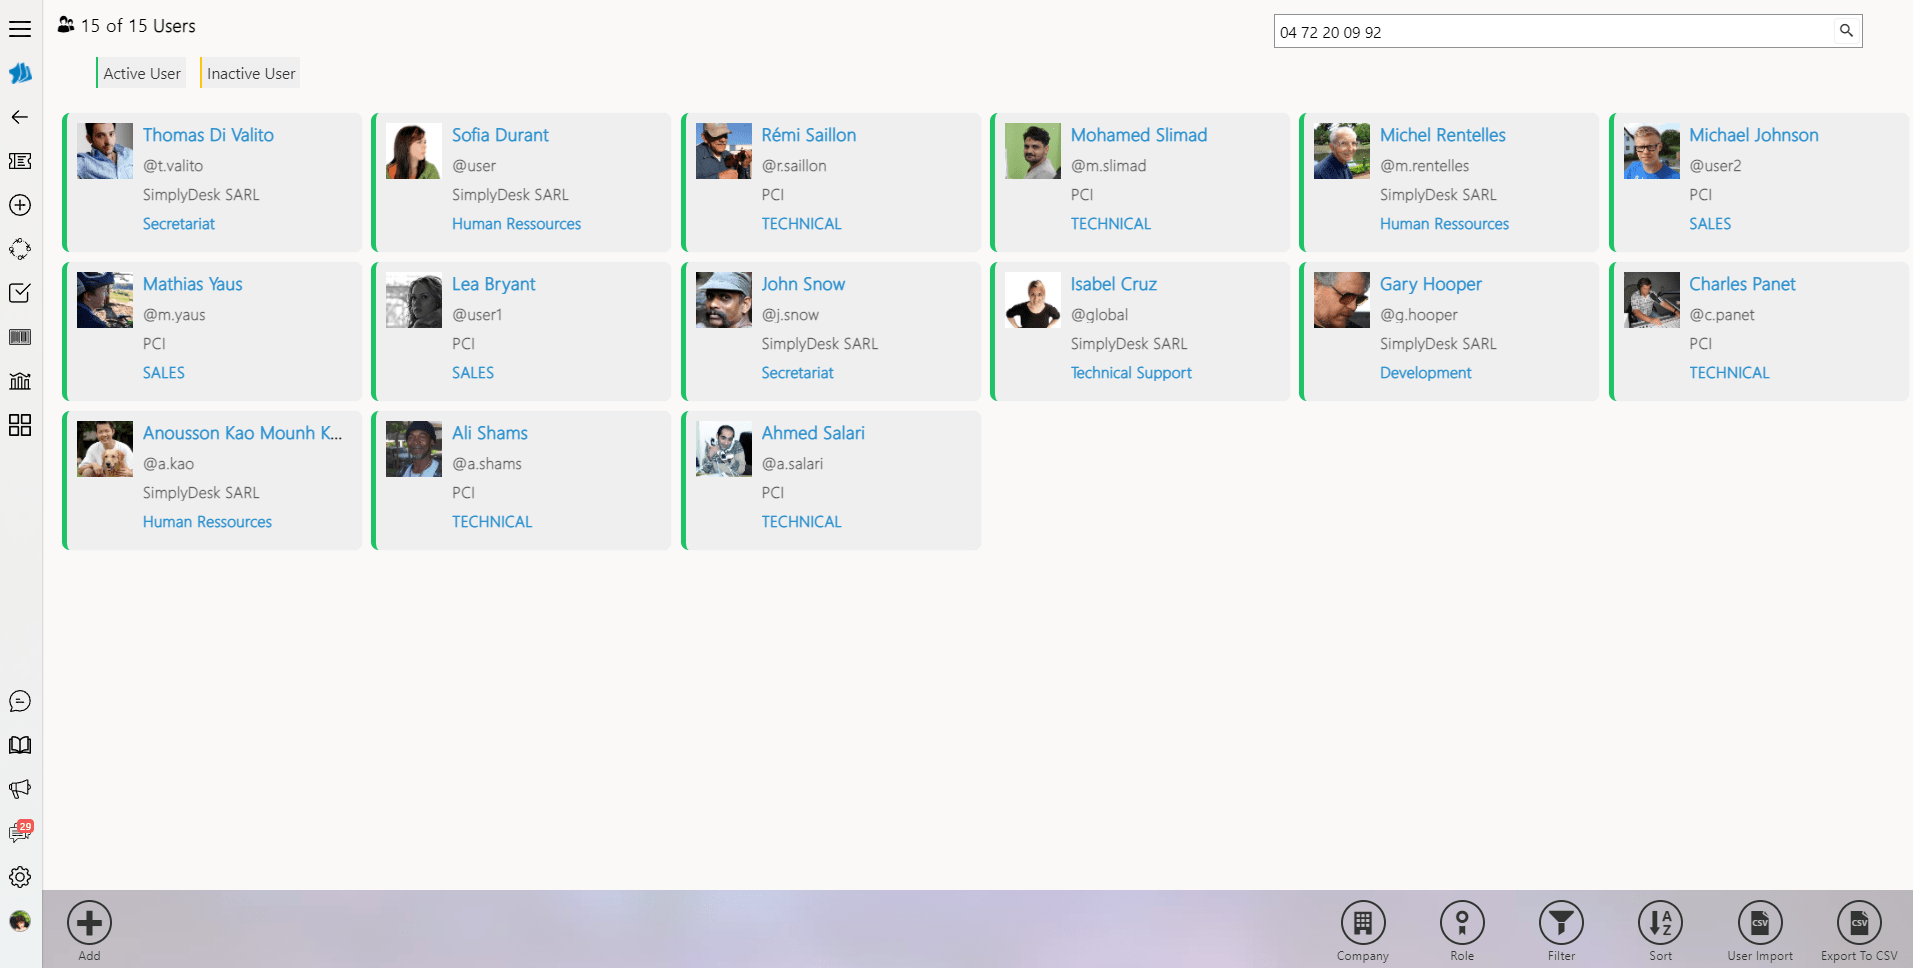The width and height of the screenshot is (1913, 968).
Task: Open the barcode inventory icon in sidebar
Action: point(20,337)
